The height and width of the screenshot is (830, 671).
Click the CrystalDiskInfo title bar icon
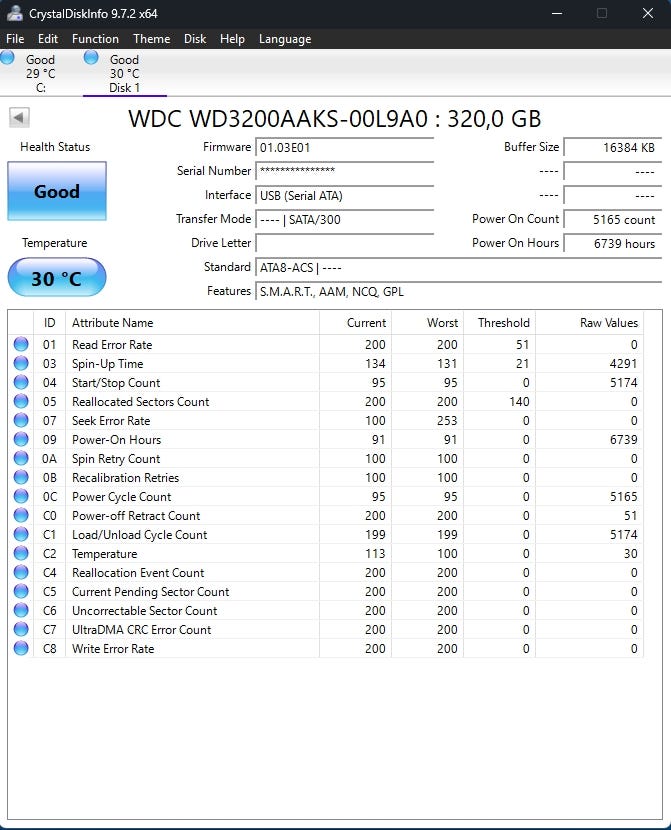(14, 13)
